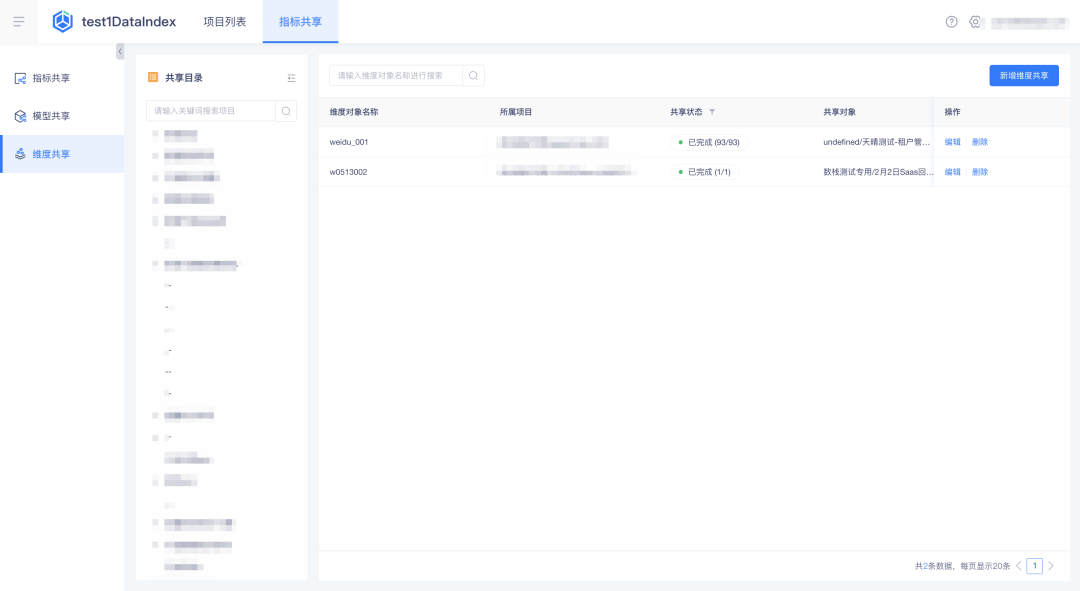1080x591 pixels.
Task: Click the search icon in shared directory panel
Action: 286,111
